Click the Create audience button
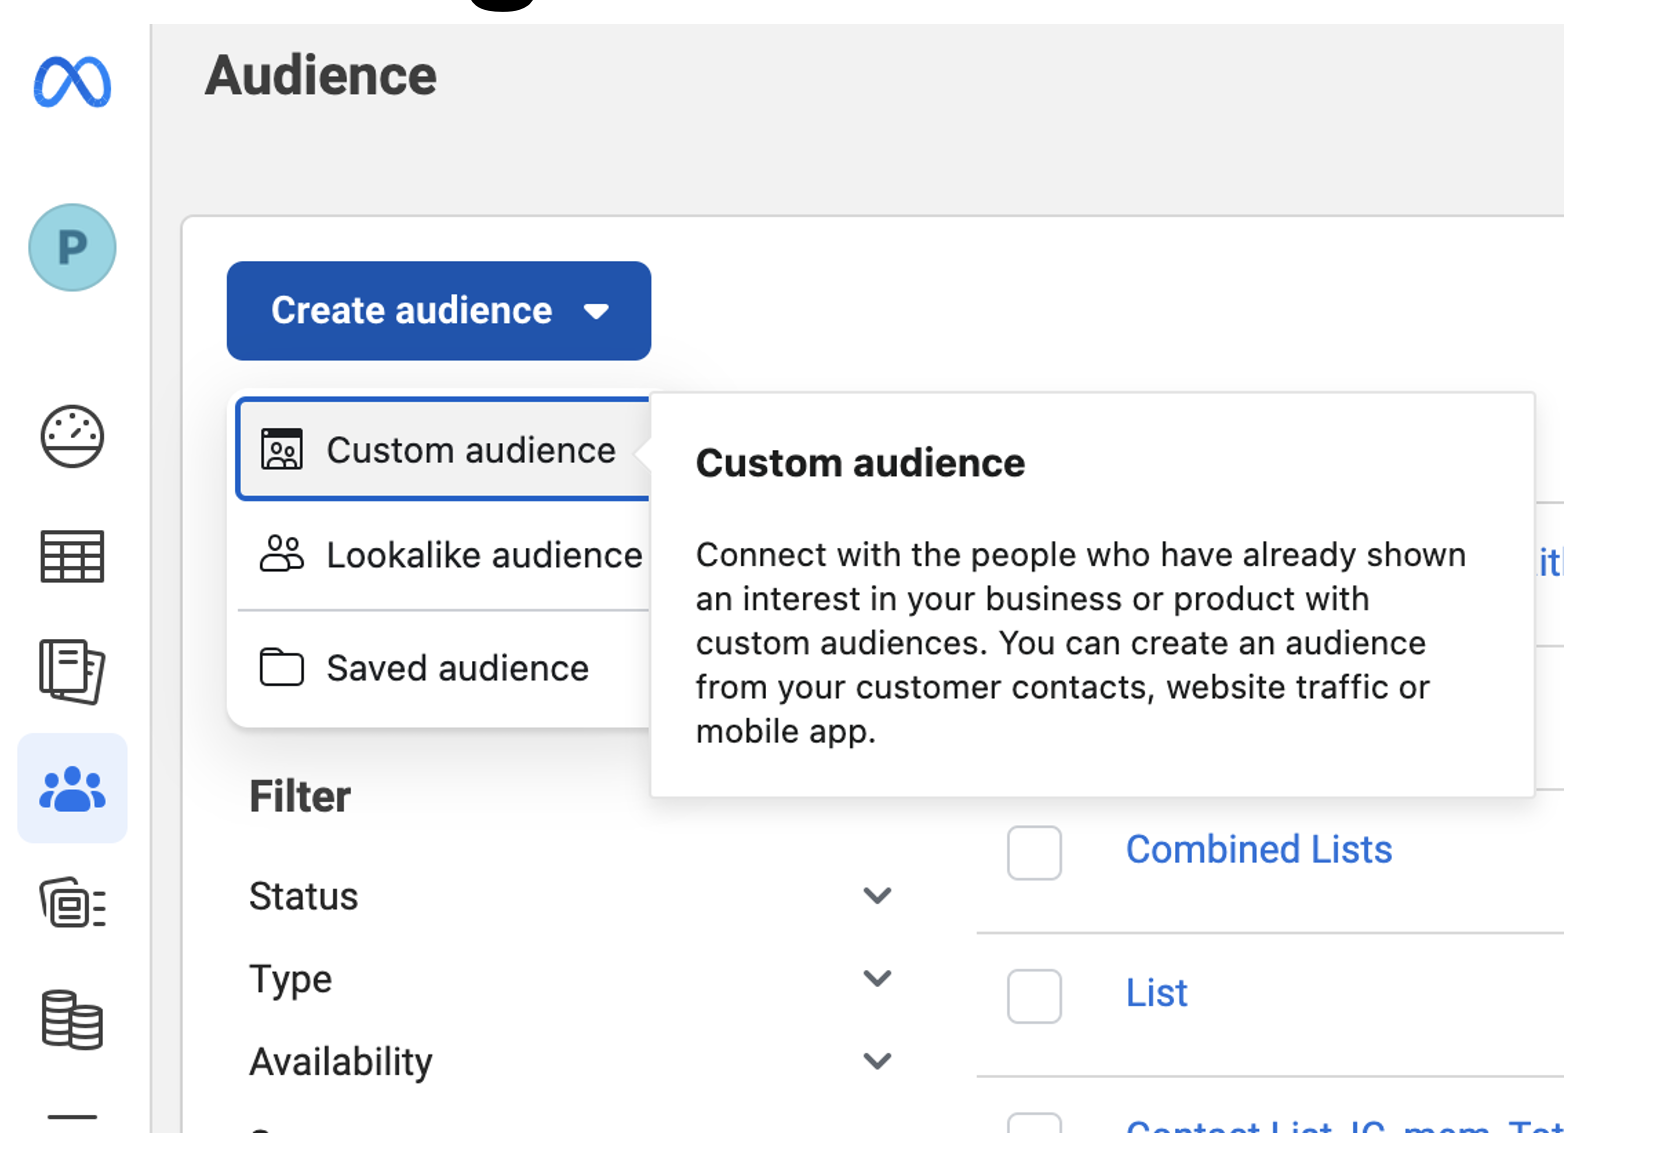Image resolution: width=1660 pixels, height=1176 pixels. (438, 311)
